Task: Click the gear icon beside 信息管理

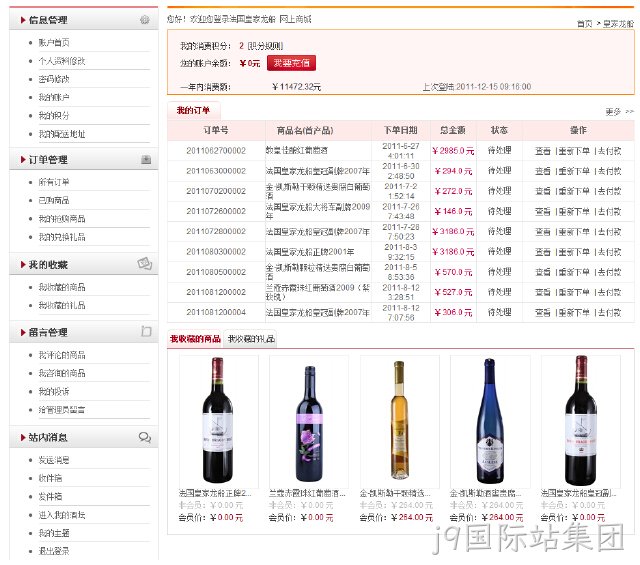Action: click(144, 20)
